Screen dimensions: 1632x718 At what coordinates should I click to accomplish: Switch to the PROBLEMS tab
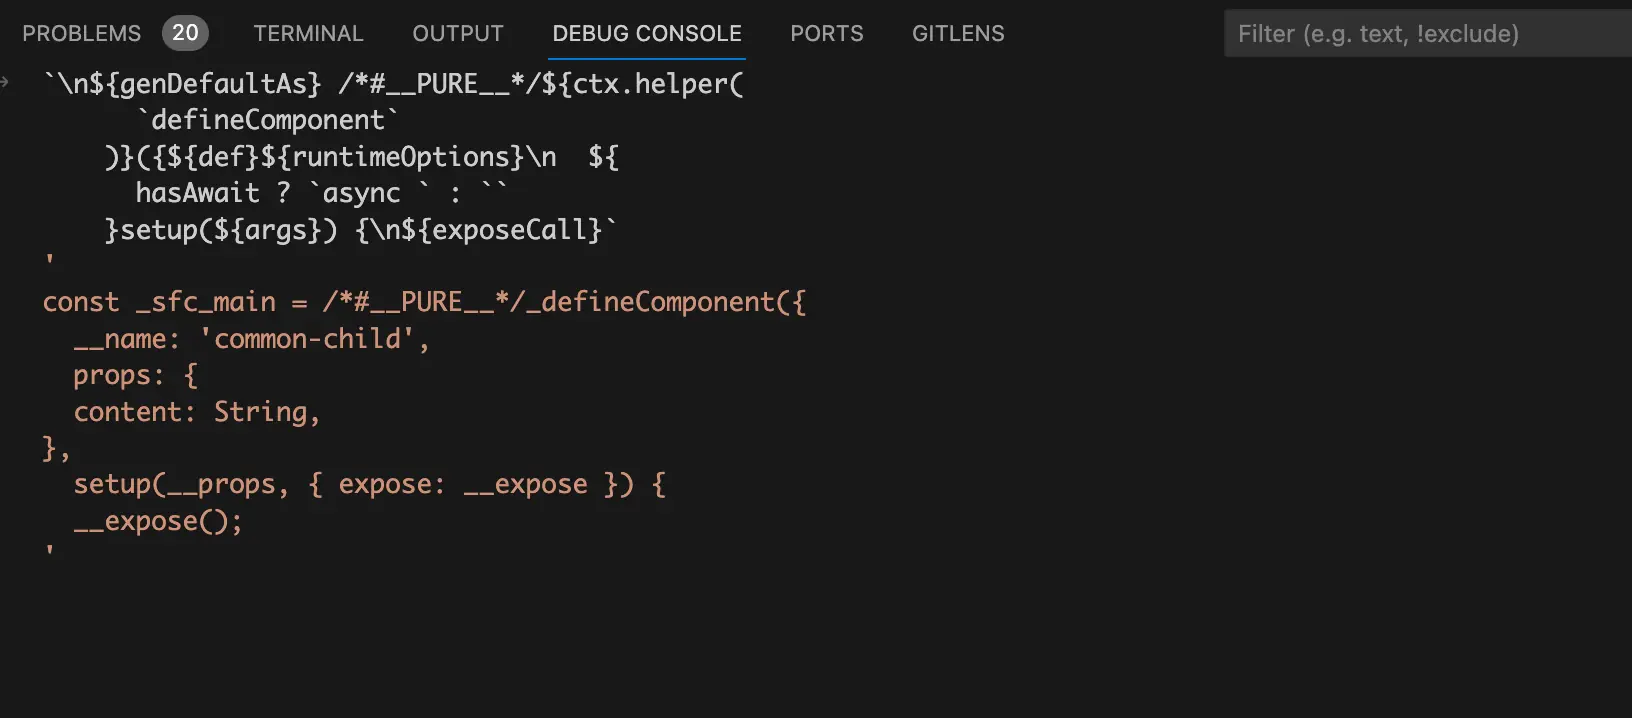tap(81, 33)
